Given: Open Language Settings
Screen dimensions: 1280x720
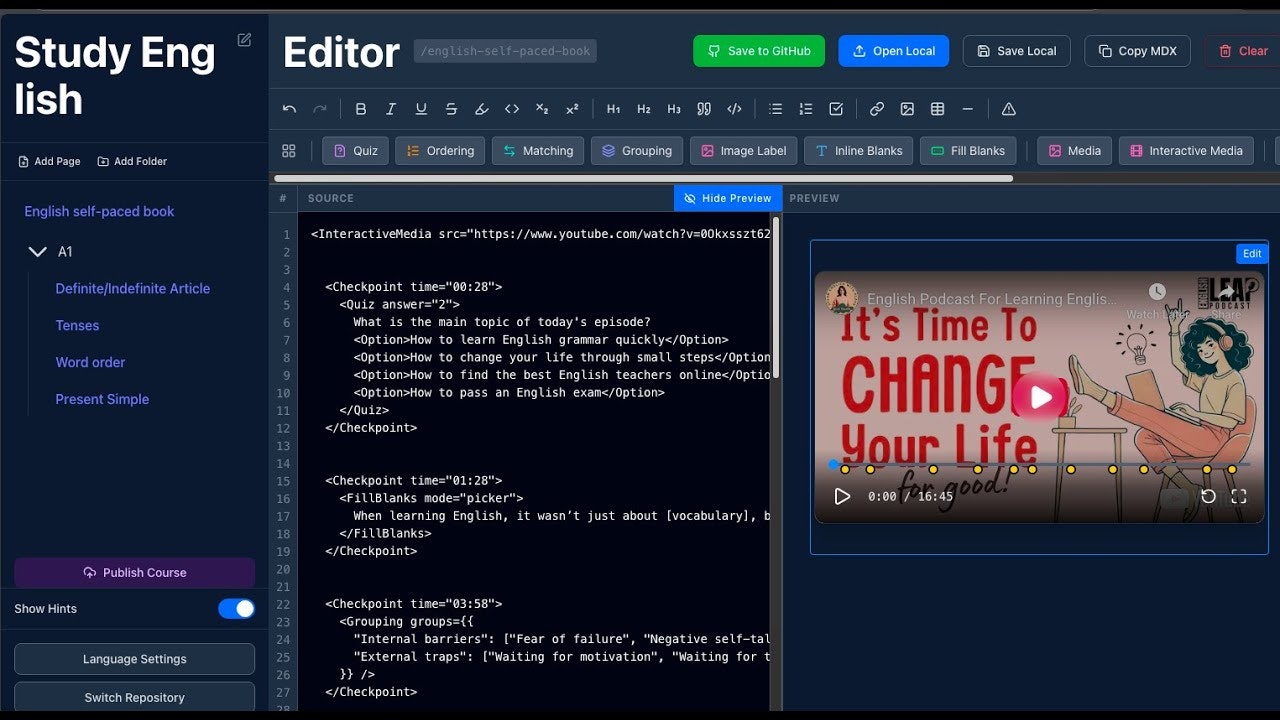Looking at the screenshot, I should tap(134, 659).
